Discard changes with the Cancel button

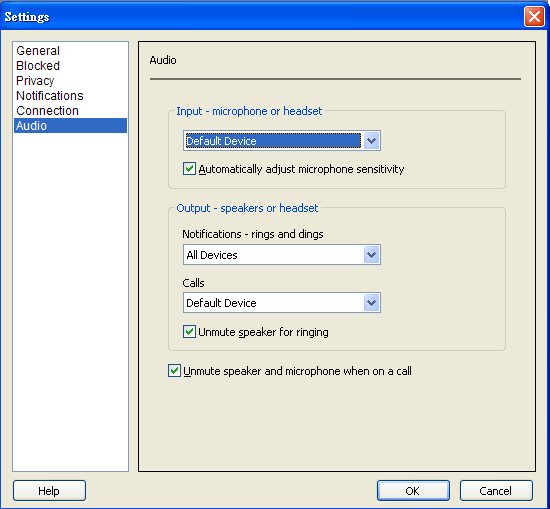496,490
